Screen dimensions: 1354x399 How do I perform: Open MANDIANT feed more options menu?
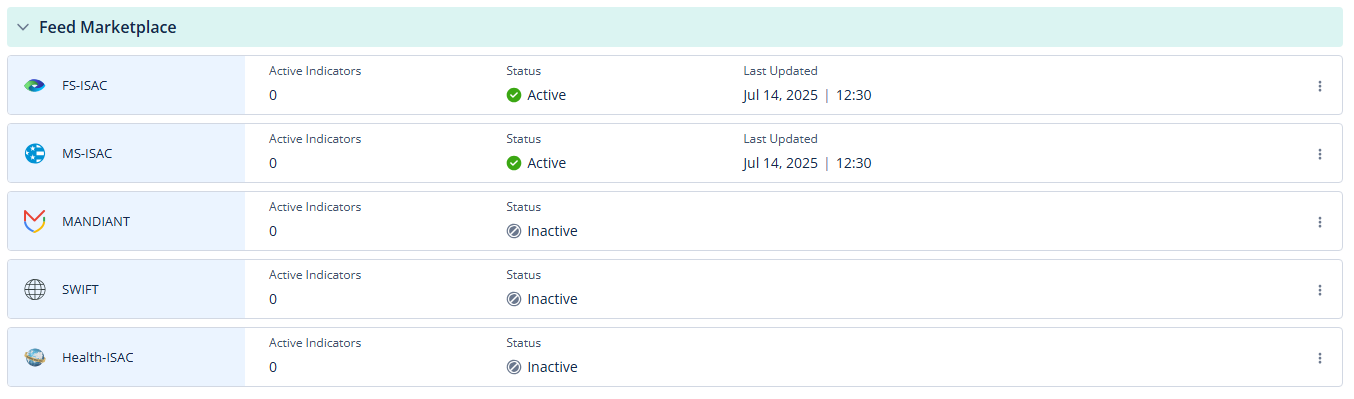coord(1319,222)
